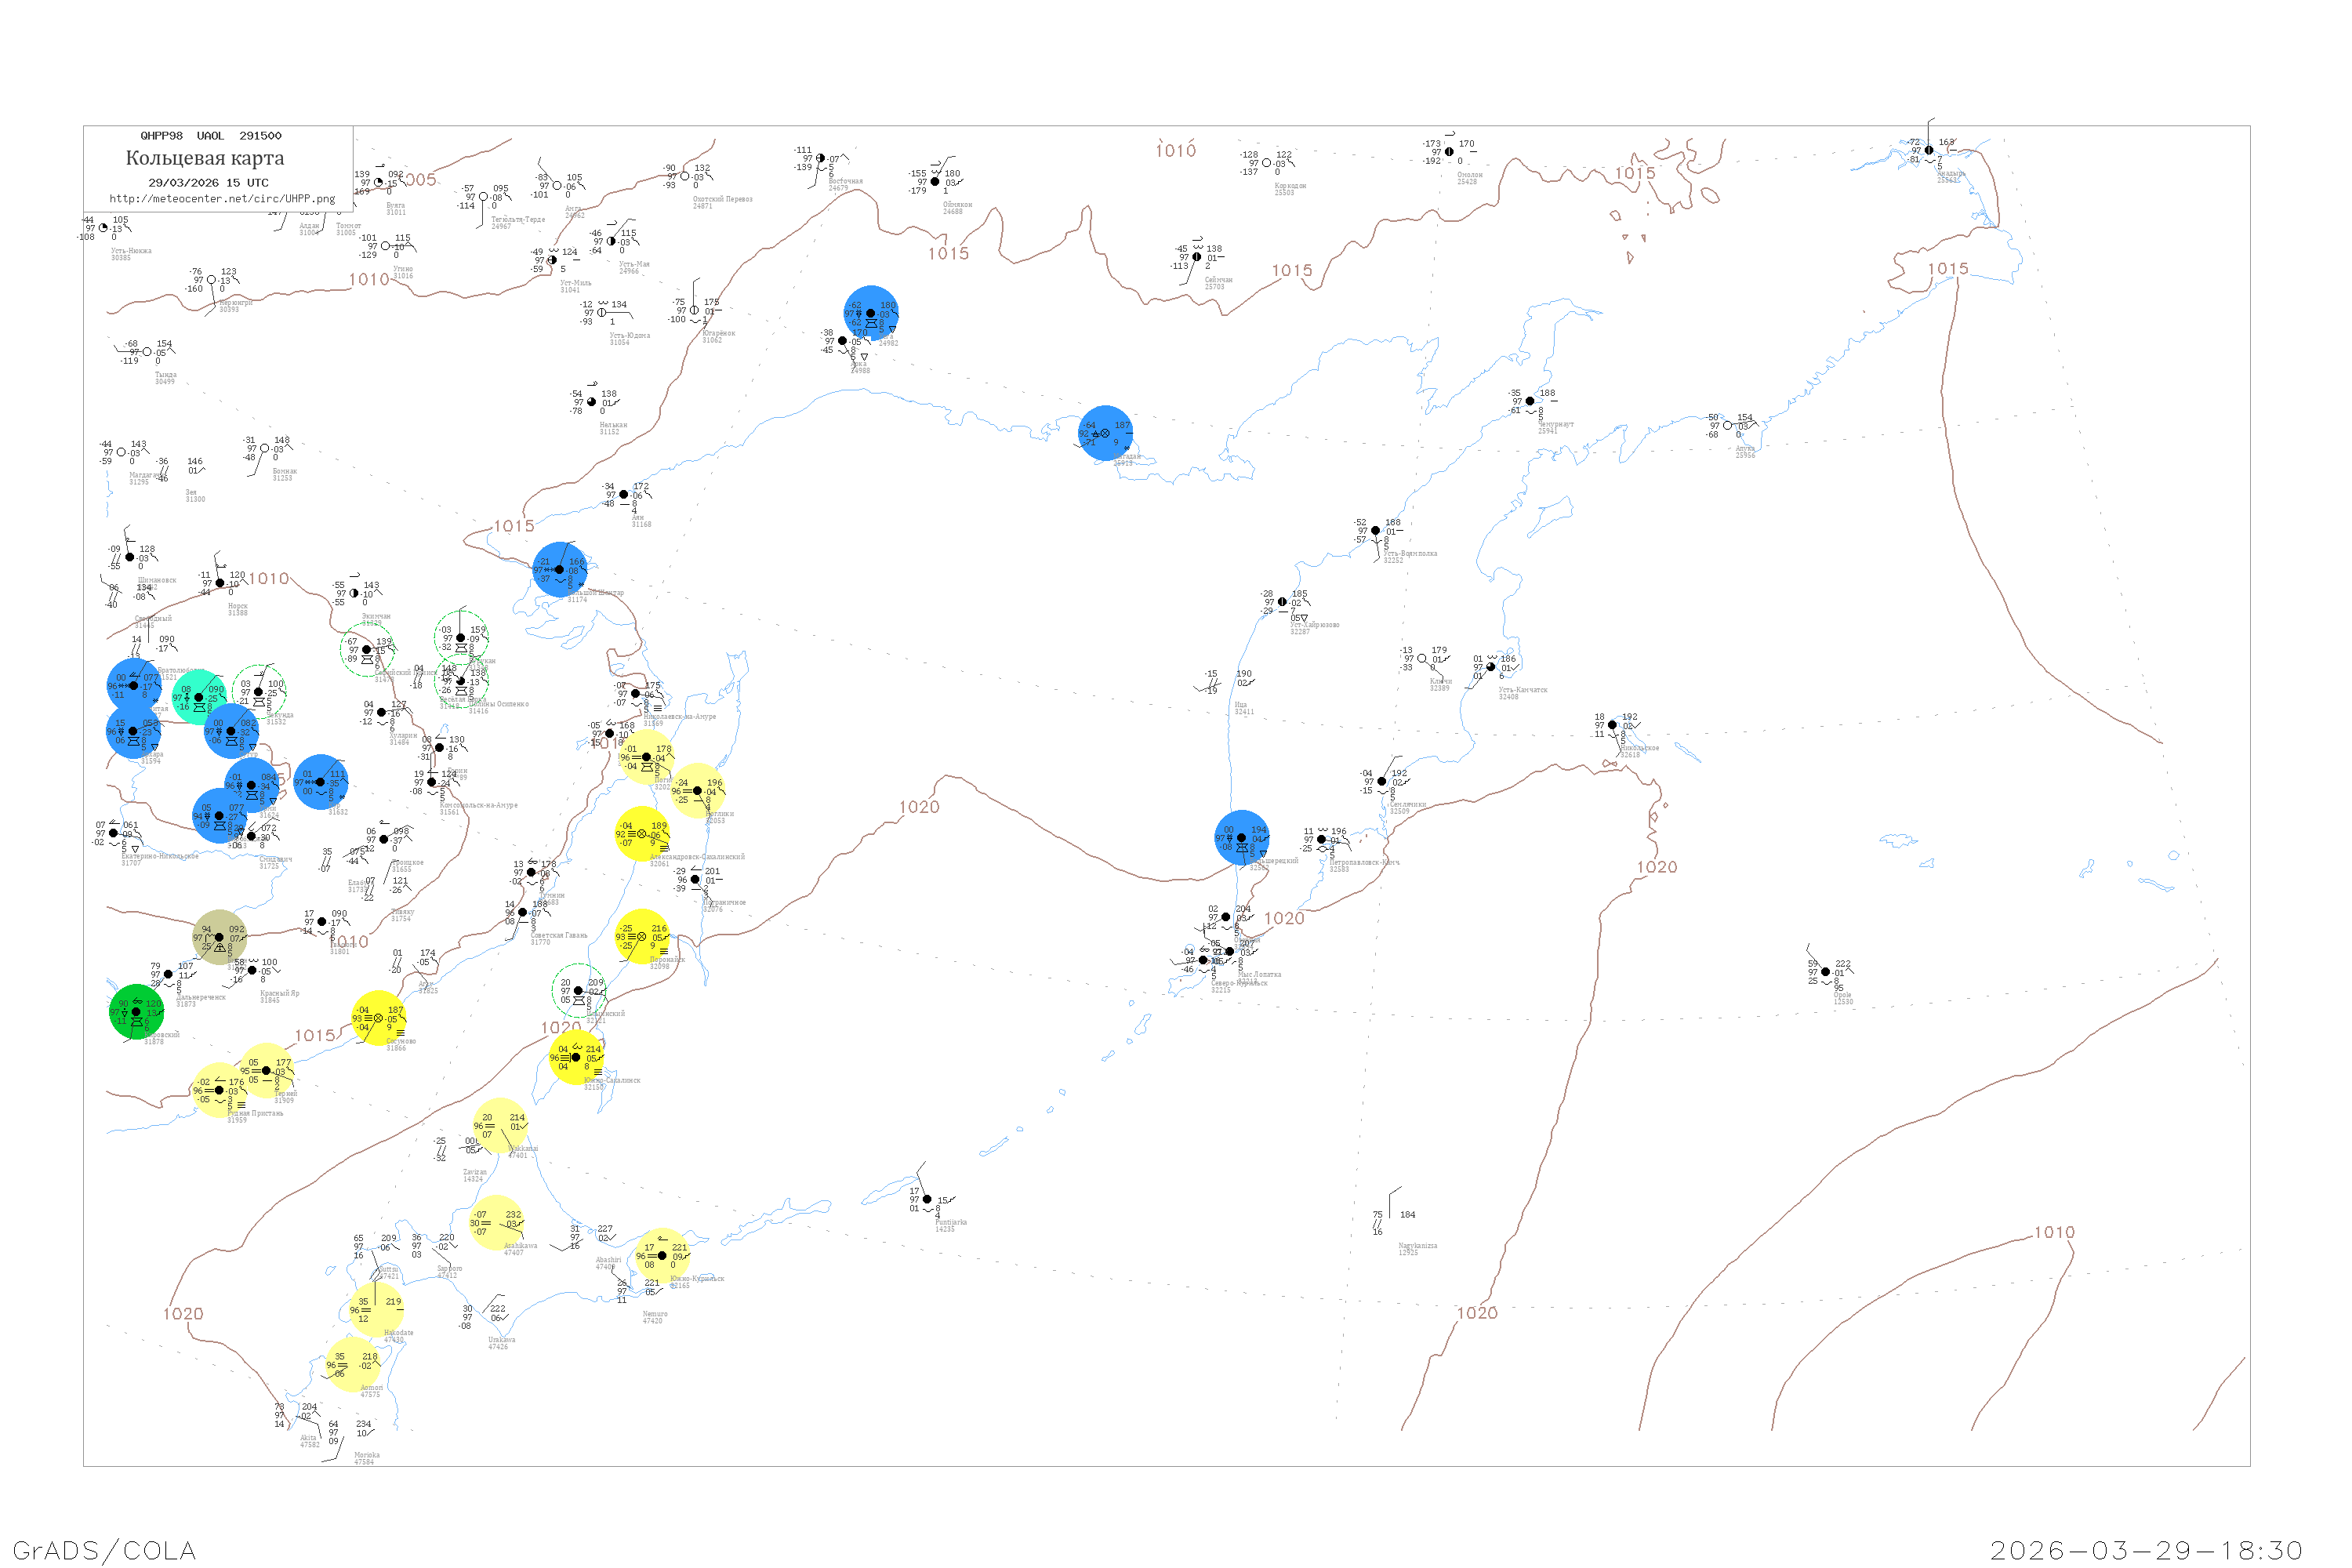Click the Кольцевая карта map title
Image resolution: width=2352 pixels, height=1568 pixels.
tap(205, 158)
